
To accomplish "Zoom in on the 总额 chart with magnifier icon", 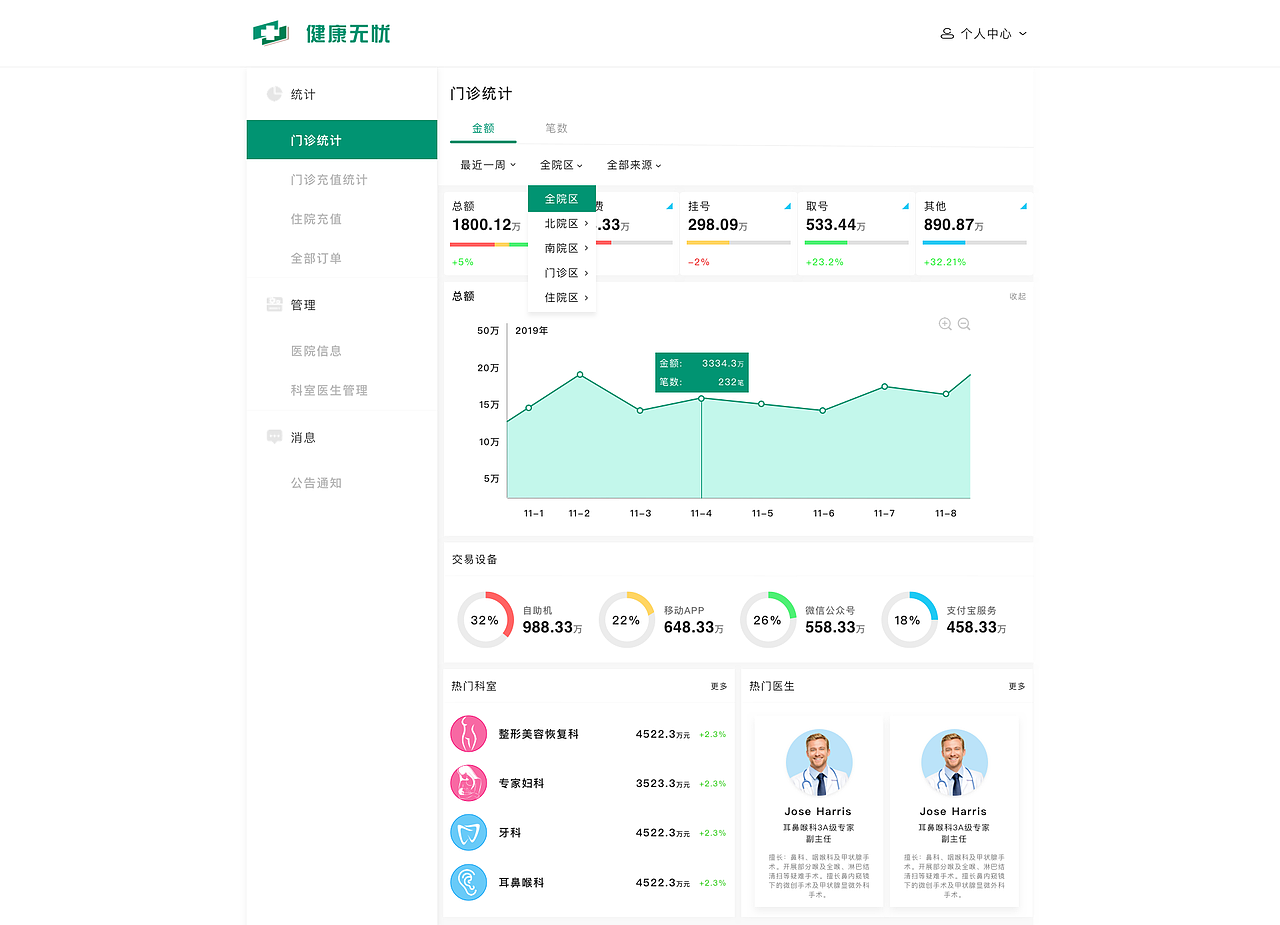I will pyautogui.click(x=943, y=324).
